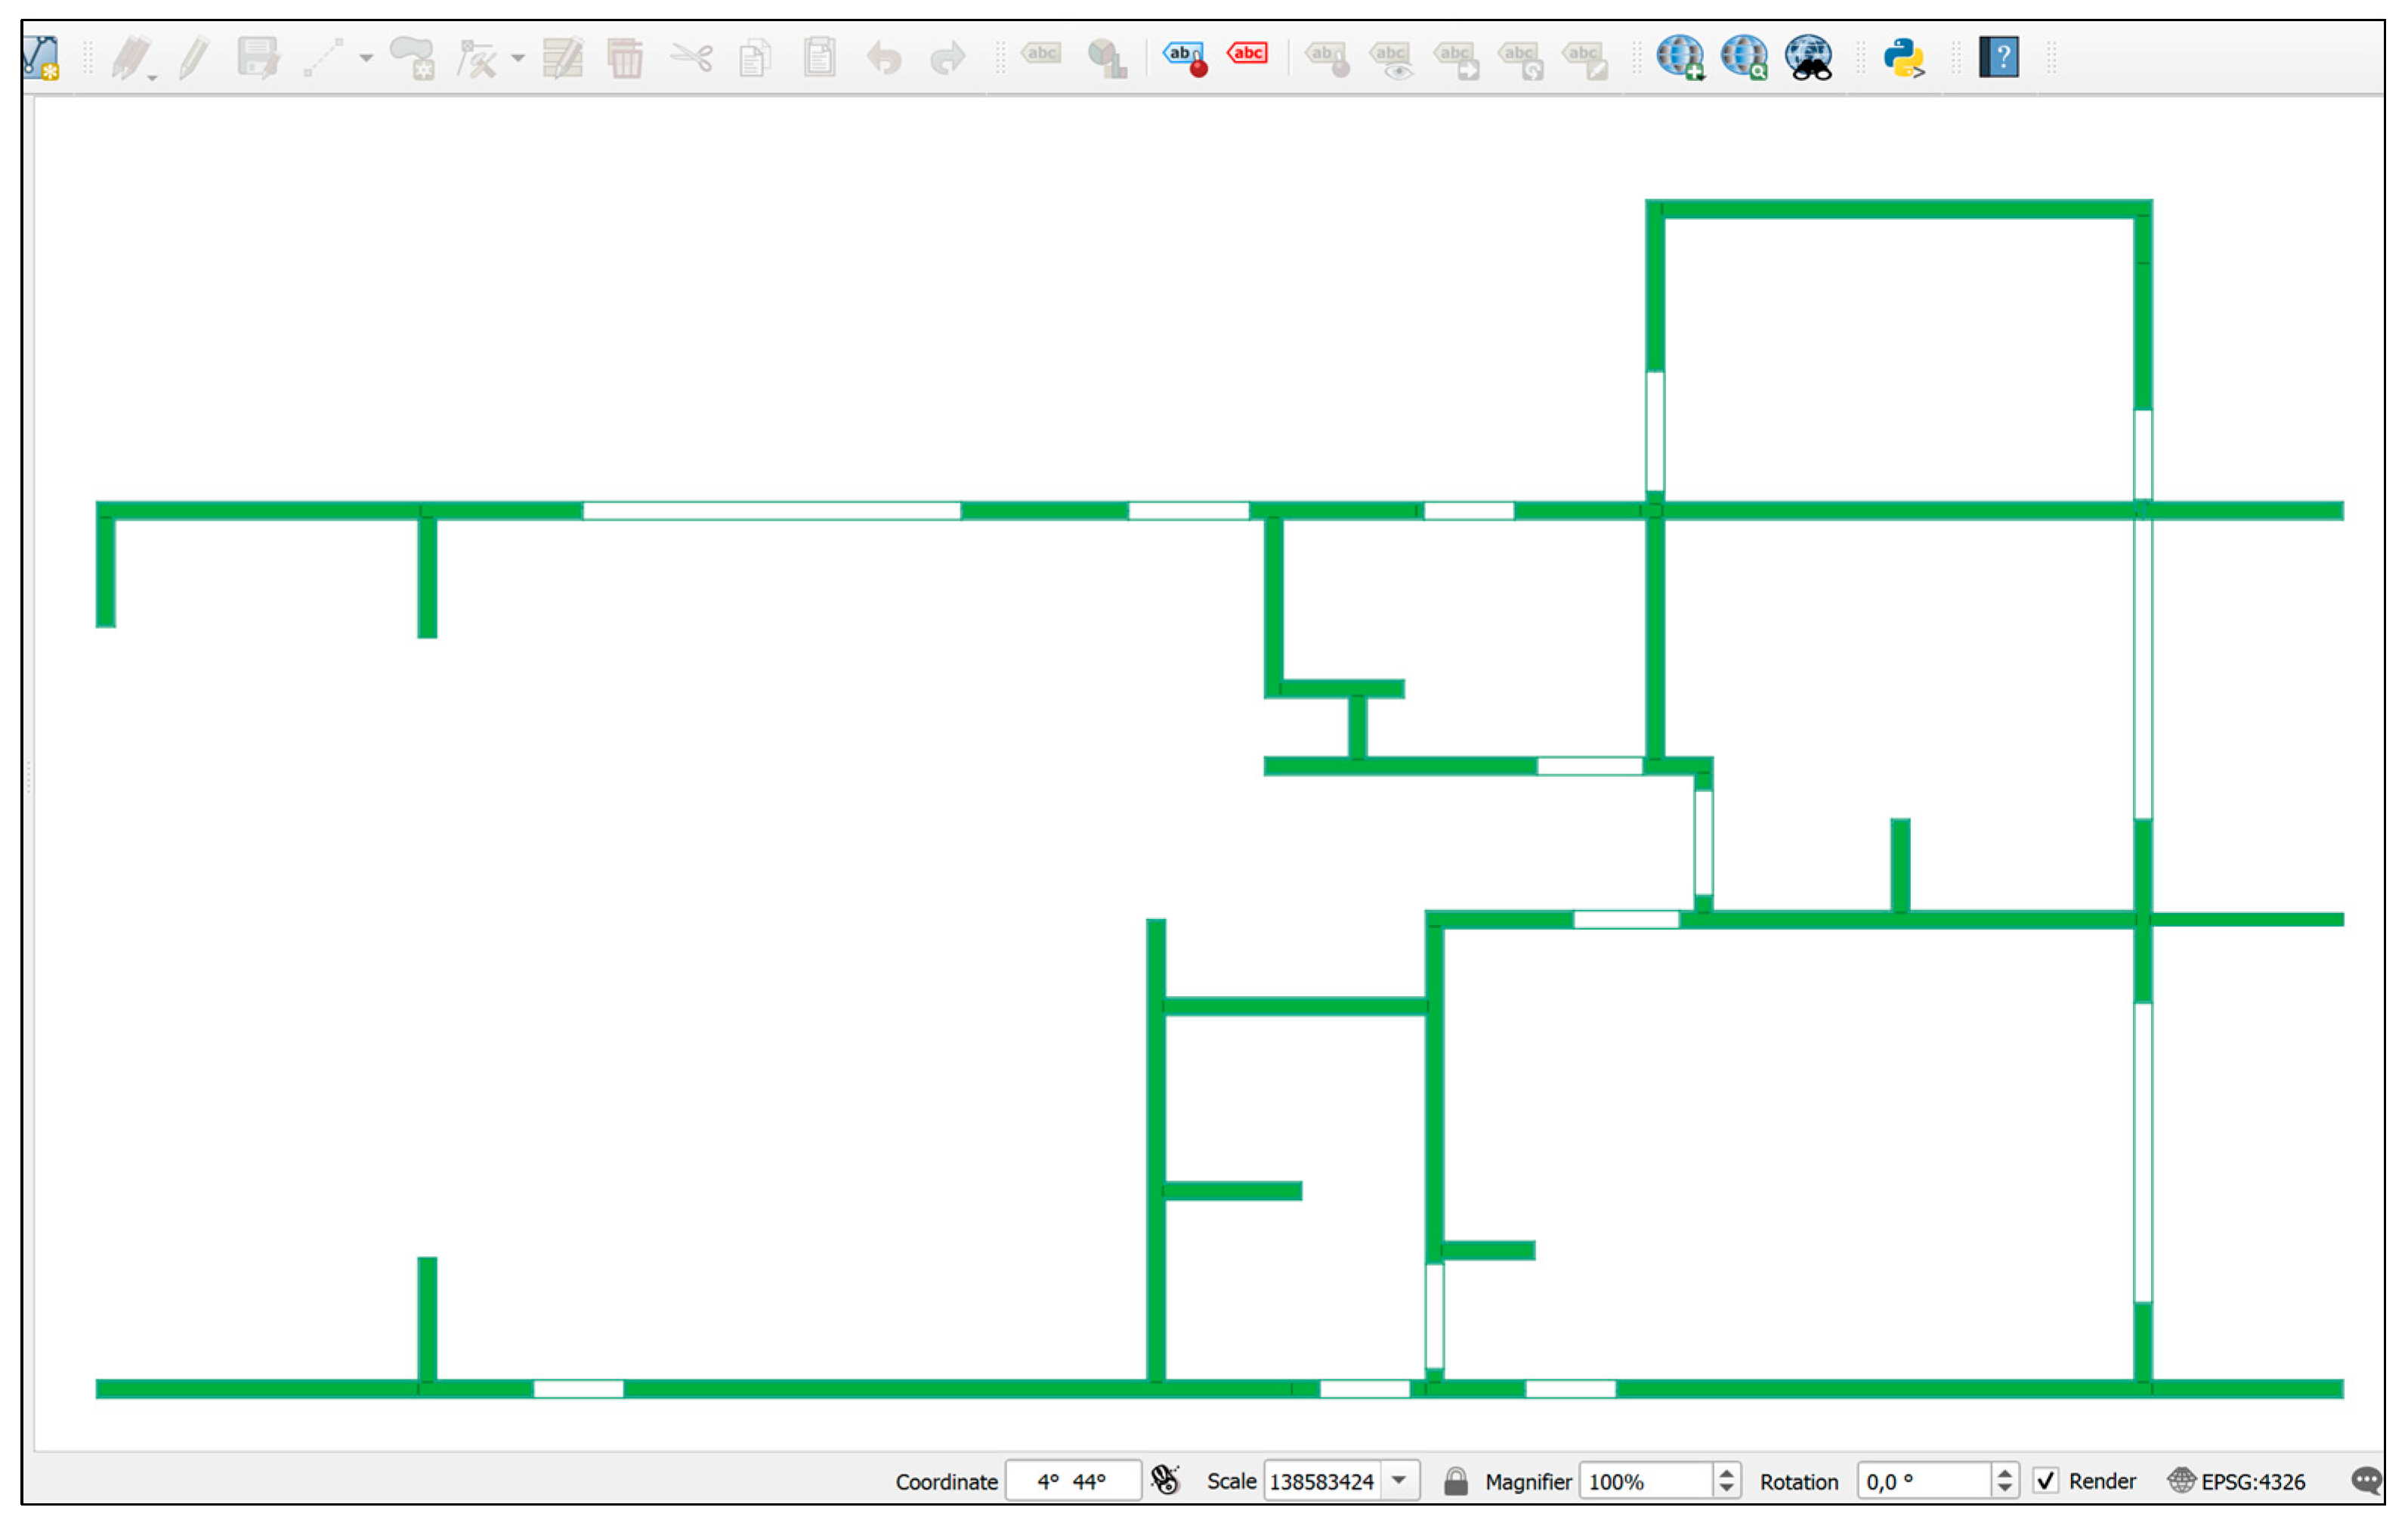Select the Digitize with Segment tool
The width and height of the screenshot is (2408, 1529).
323,57
